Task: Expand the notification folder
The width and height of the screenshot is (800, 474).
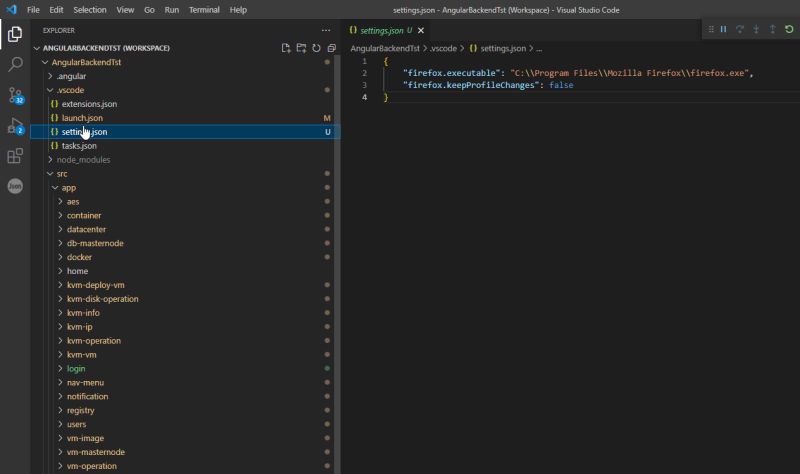Action: click(60, 396)
